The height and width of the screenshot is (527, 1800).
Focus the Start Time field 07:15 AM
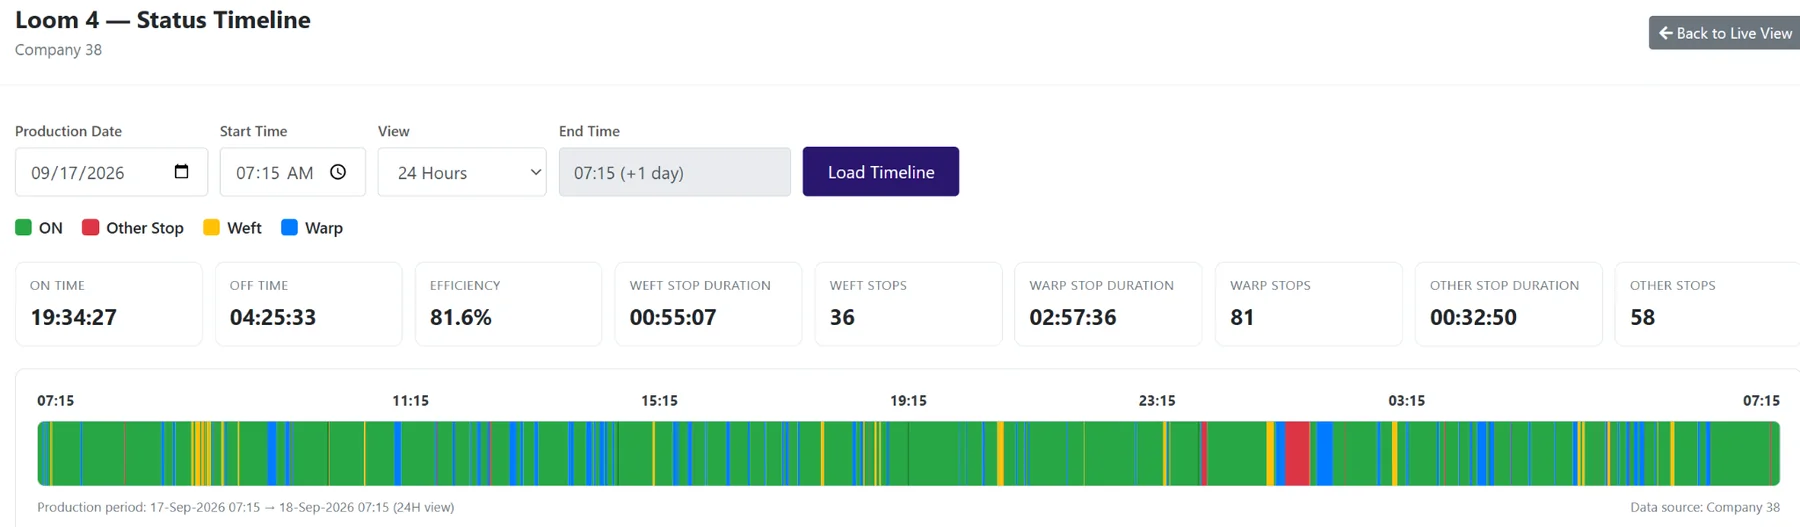[292, 172]
